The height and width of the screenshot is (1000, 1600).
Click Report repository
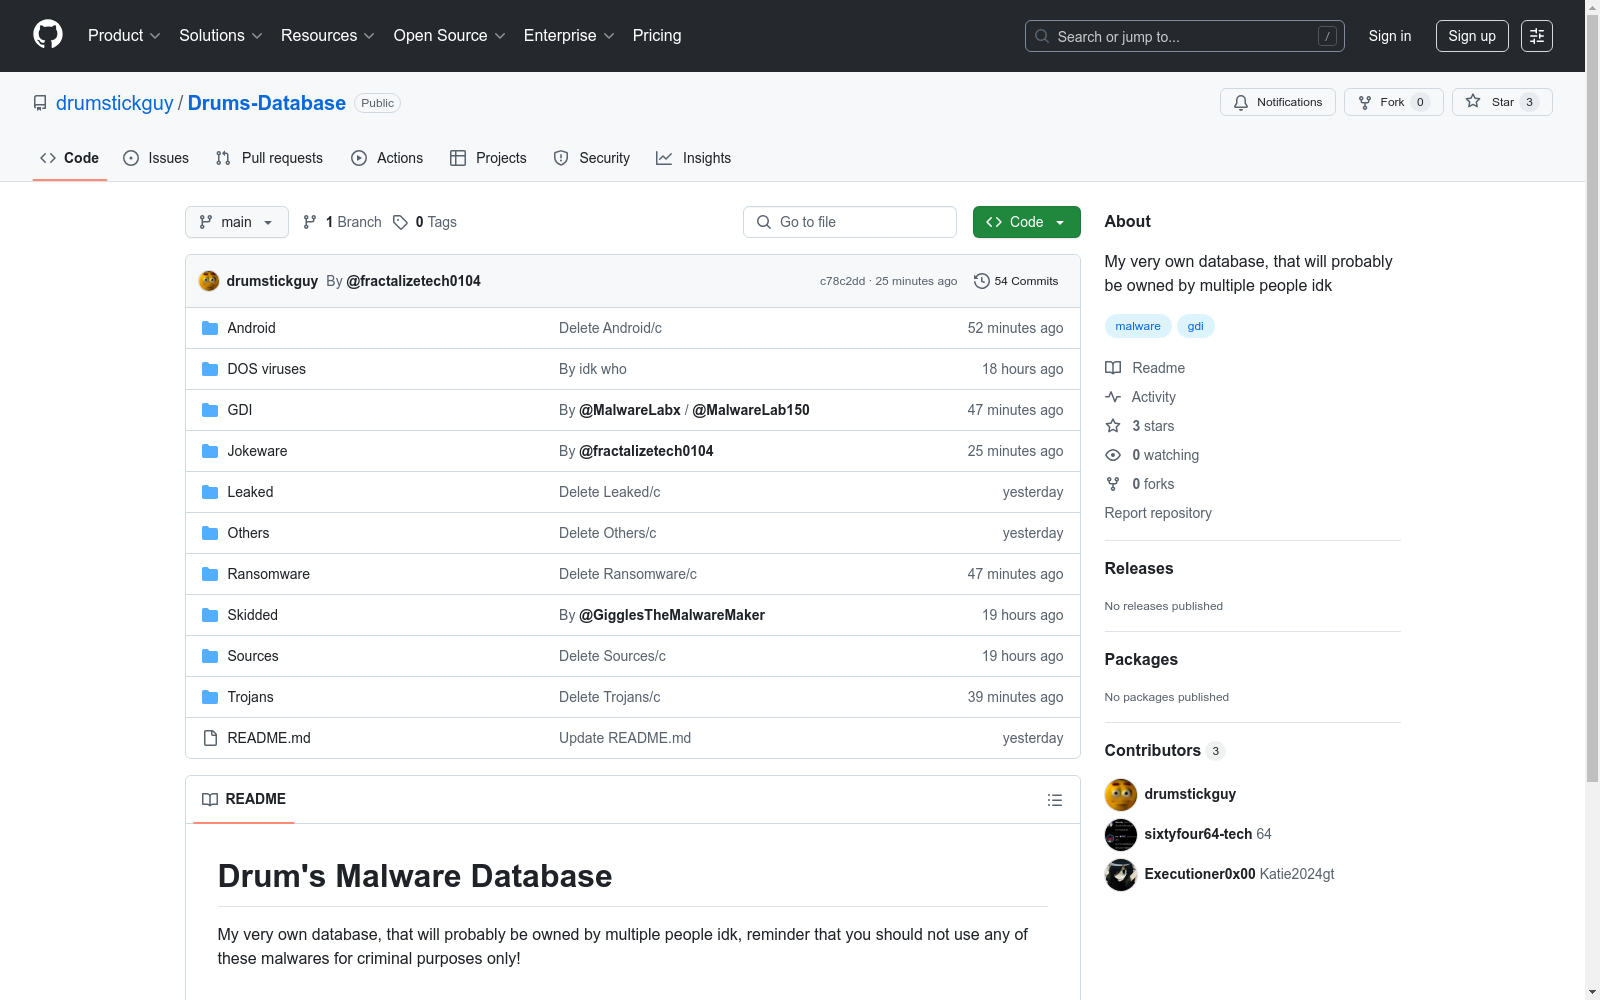pos(1158,513)
